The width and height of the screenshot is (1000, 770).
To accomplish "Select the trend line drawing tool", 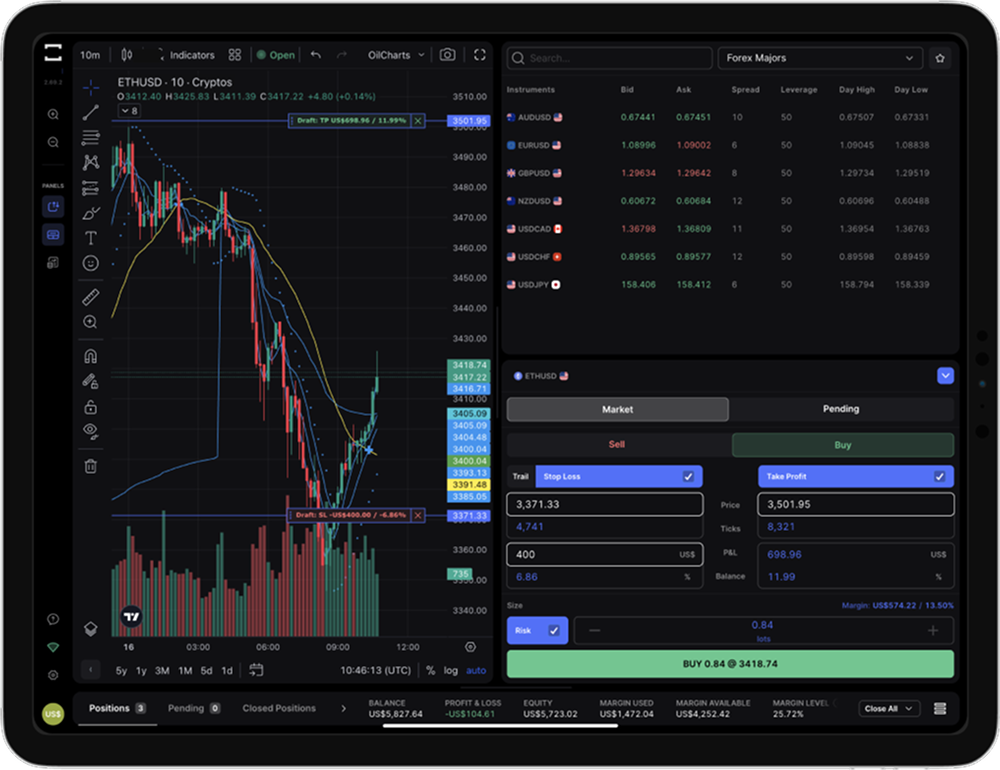I will pos(91,113).
